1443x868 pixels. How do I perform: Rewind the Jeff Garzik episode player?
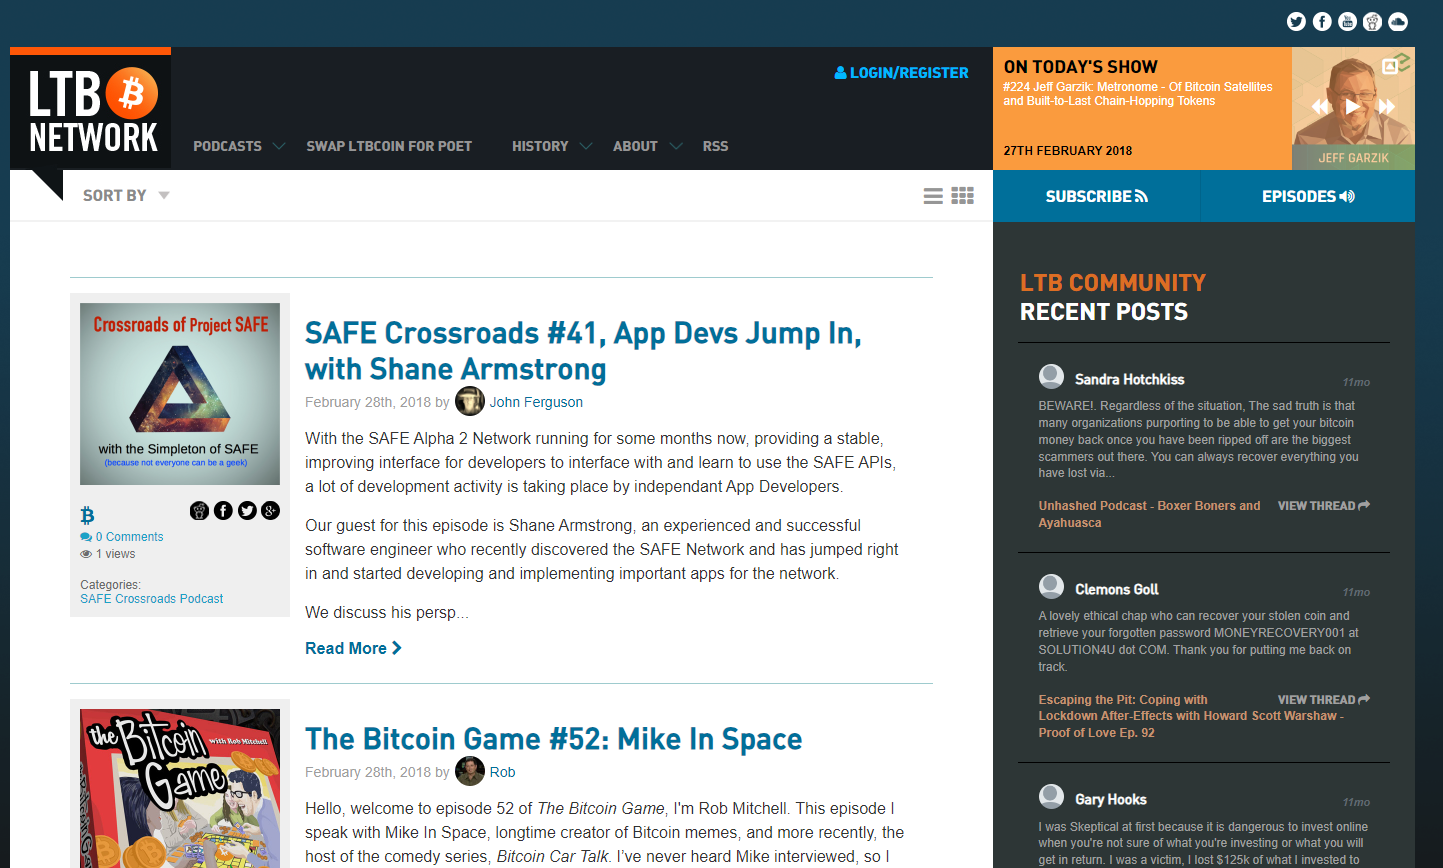[1321, 106]
